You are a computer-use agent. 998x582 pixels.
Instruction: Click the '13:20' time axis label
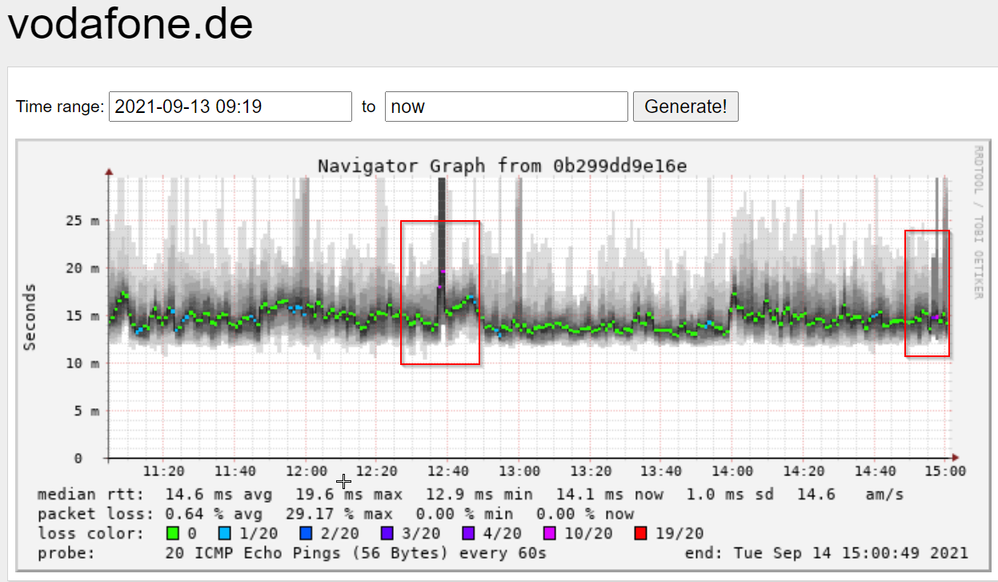coord(590,471)
